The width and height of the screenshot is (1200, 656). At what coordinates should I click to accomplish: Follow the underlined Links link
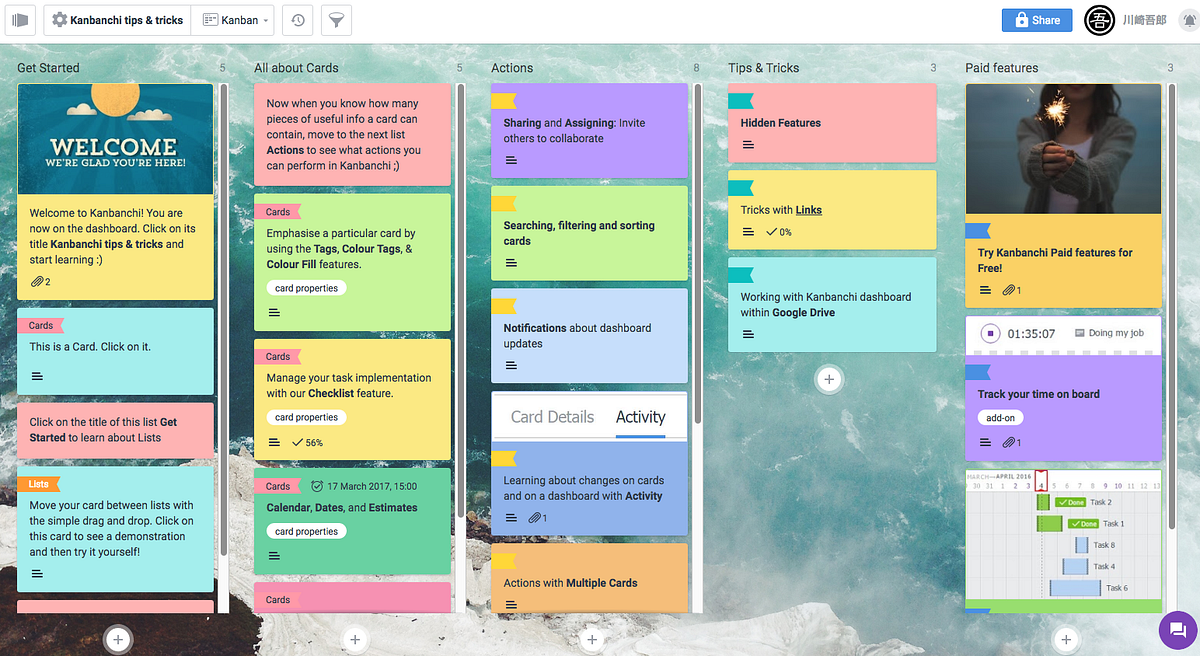(809, 210)
